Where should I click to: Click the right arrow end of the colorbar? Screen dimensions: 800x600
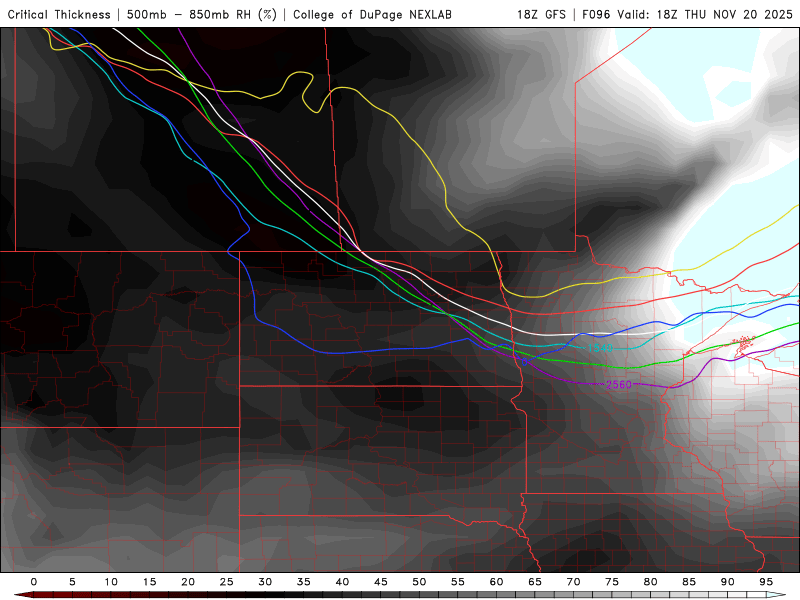tap(776, 595)
